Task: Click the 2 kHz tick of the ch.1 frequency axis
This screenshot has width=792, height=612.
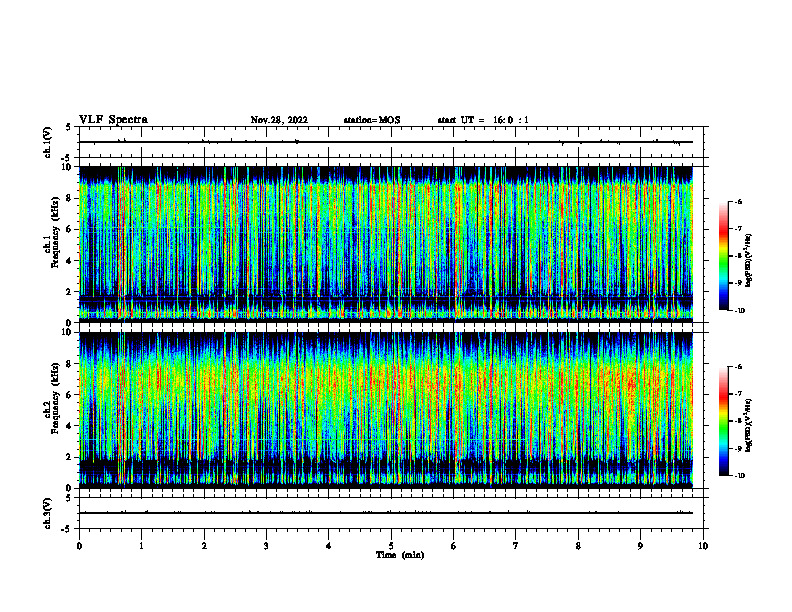Action: (70, 291)
